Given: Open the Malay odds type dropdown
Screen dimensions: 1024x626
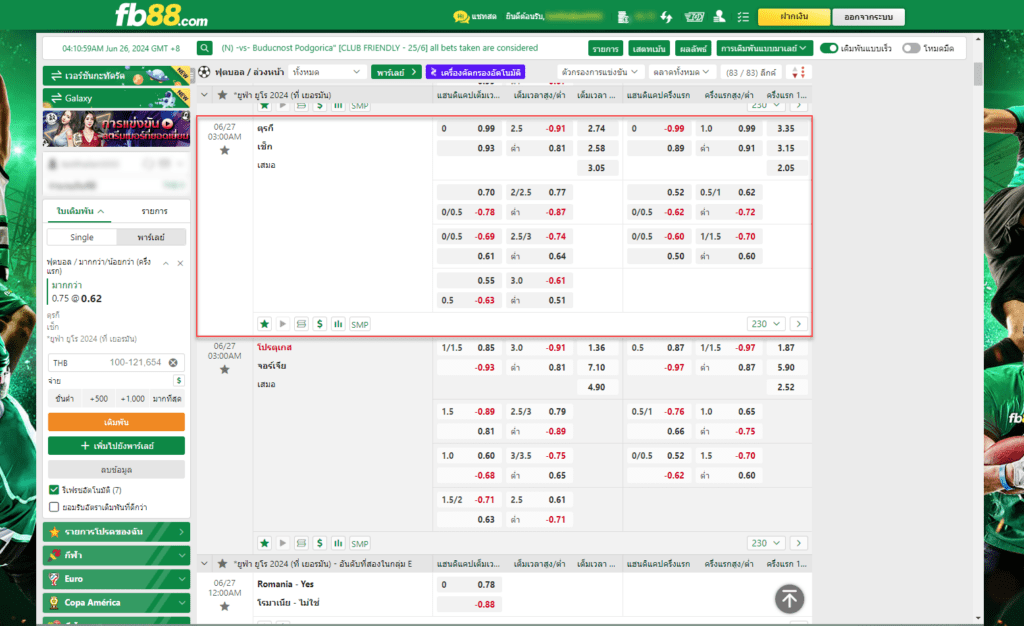Looking at the screenshot, I should (x=763, y=48).
